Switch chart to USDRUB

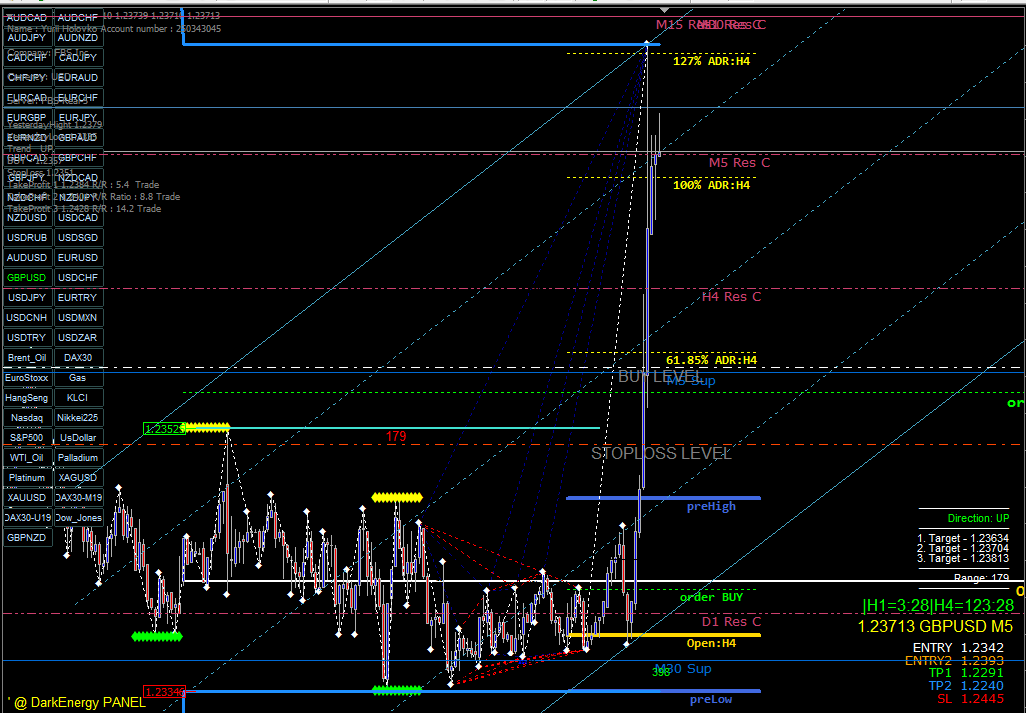[x=27, y=237]
